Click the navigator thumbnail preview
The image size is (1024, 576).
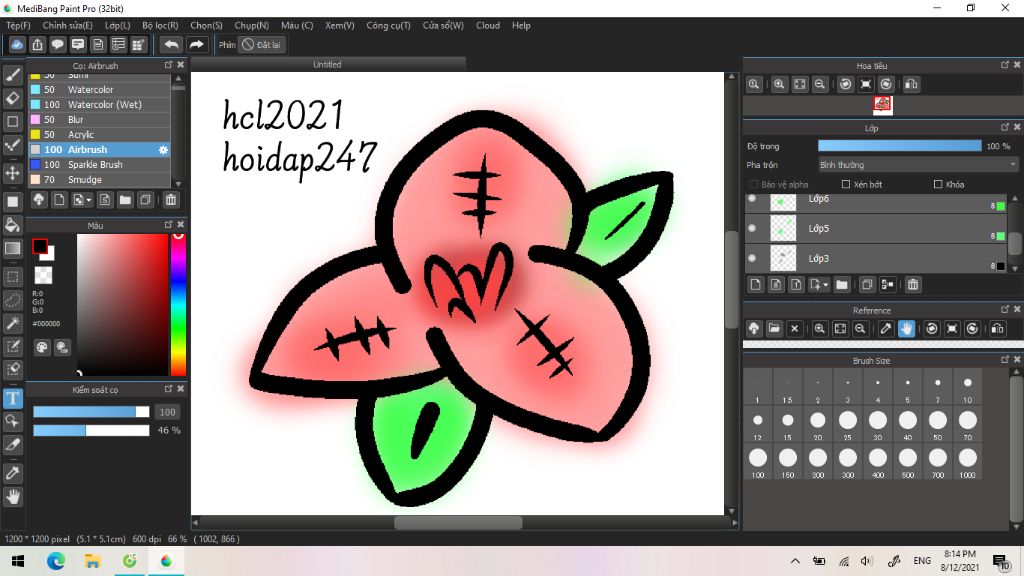click(882, 104)
